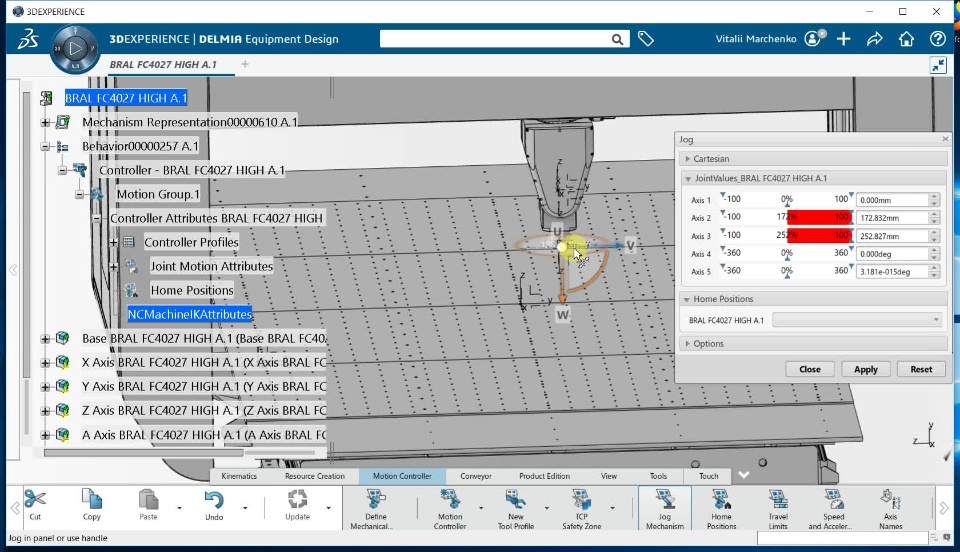Select Motion Group.1 tree item

(158, 194)
